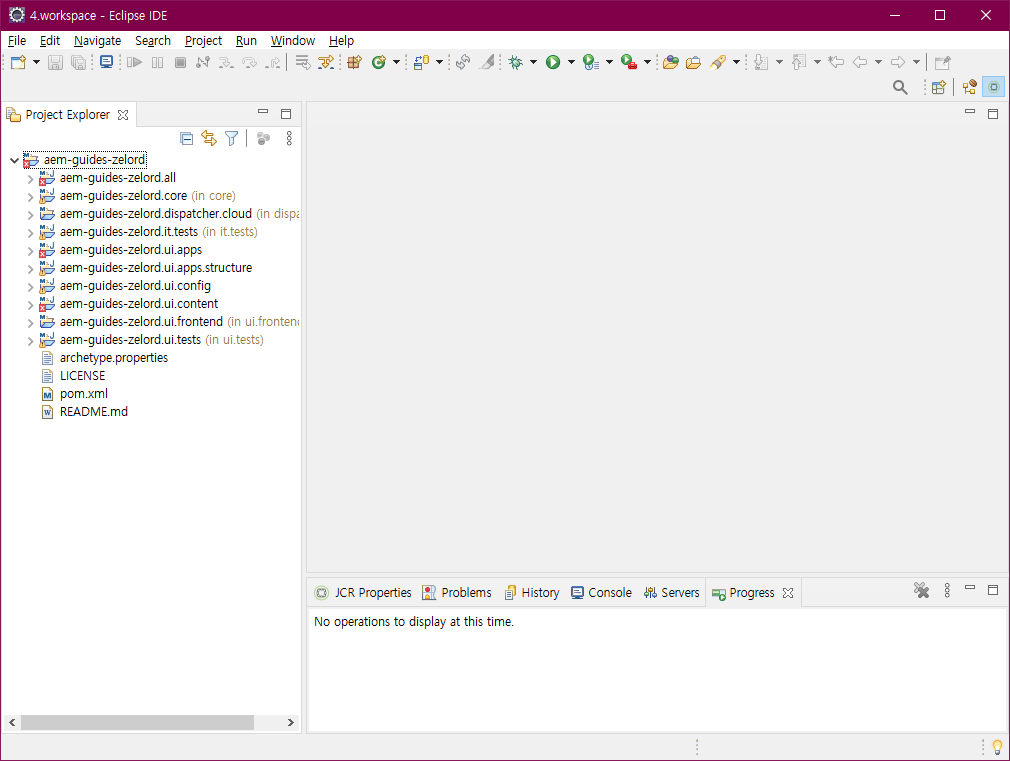1010x761 pixels.
Task: Open the Navigate menu
Action: [97, 41]
